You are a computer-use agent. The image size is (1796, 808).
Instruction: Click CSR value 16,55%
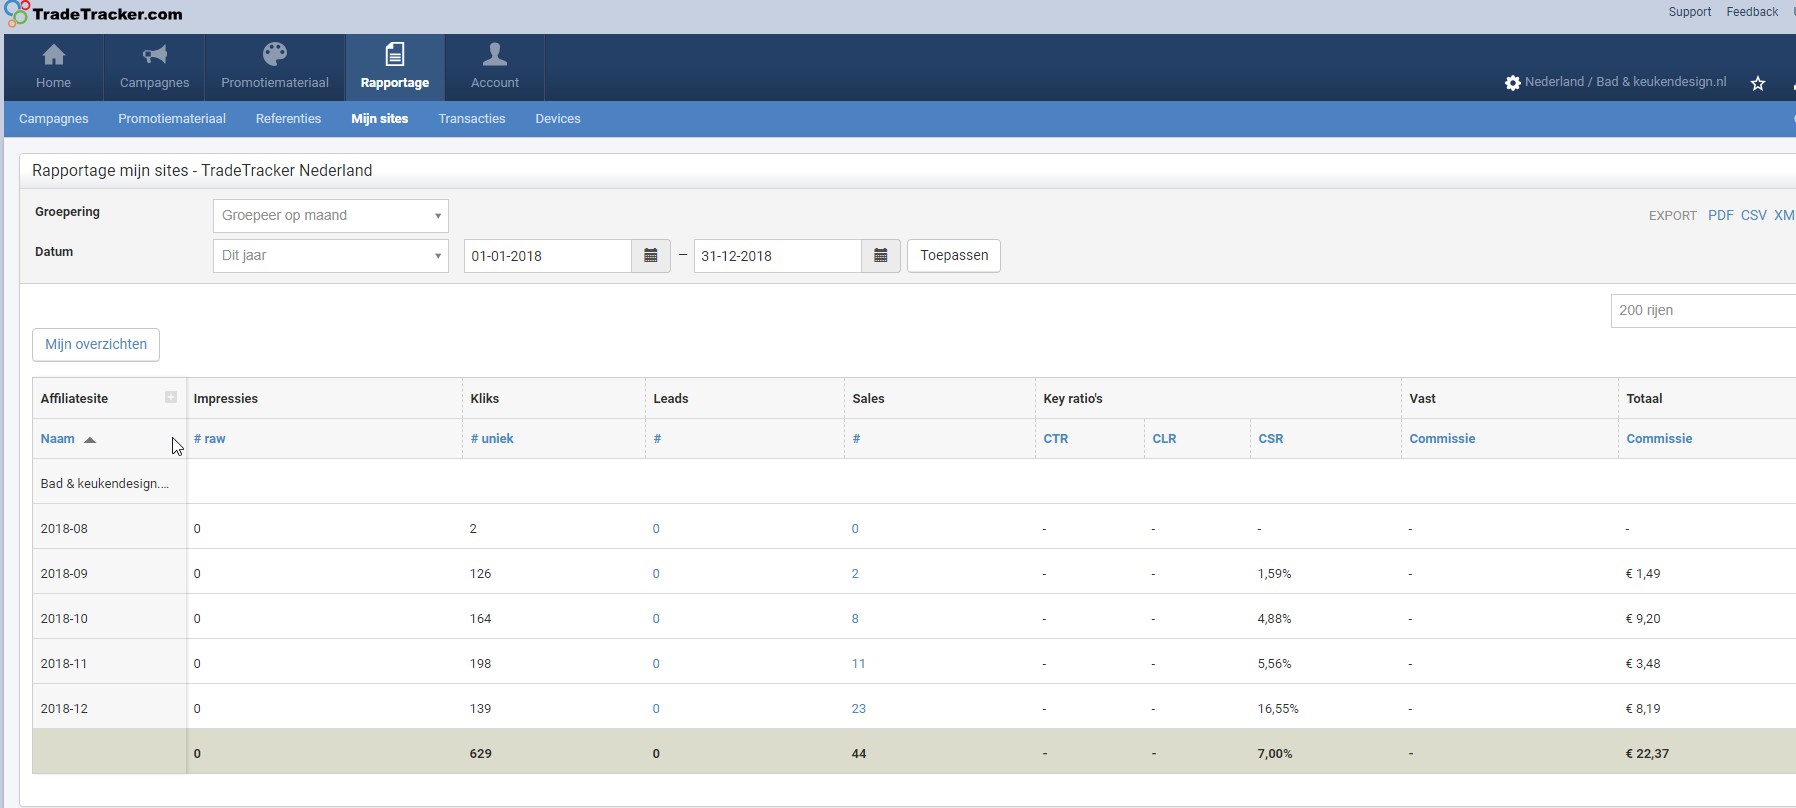click(x=1278, y=708)
